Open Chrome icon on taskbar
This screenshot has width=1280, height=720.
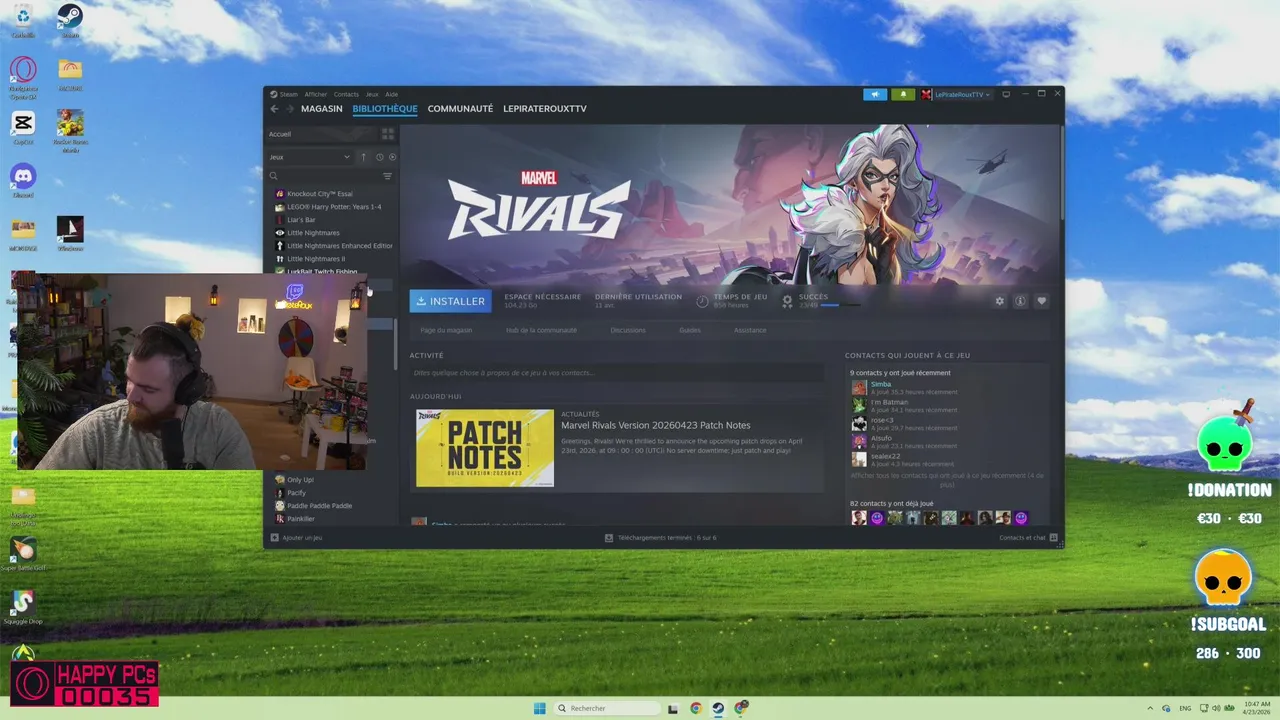point(696,708)
